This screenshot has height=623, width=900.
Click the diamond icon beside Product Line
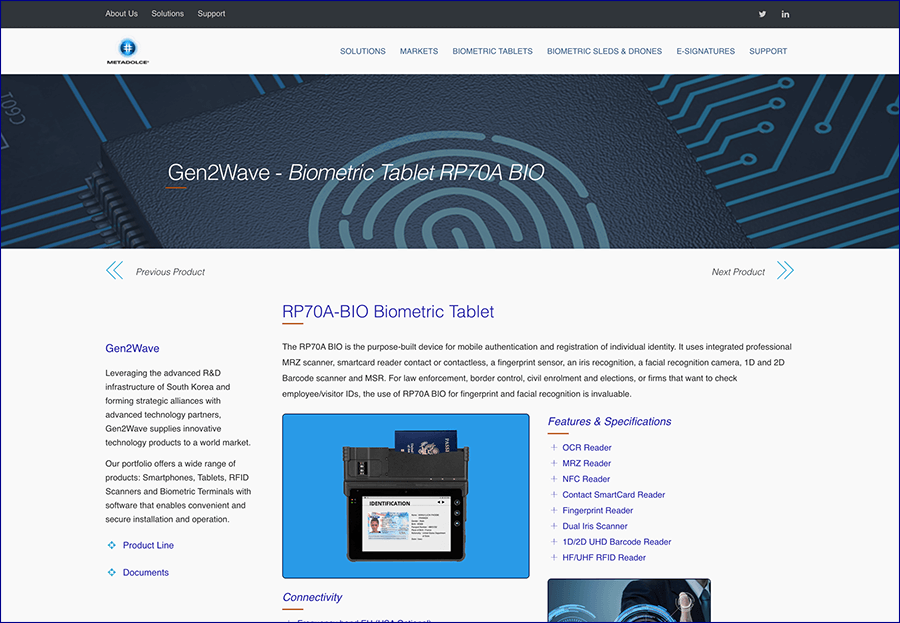[x=110, y=545]
